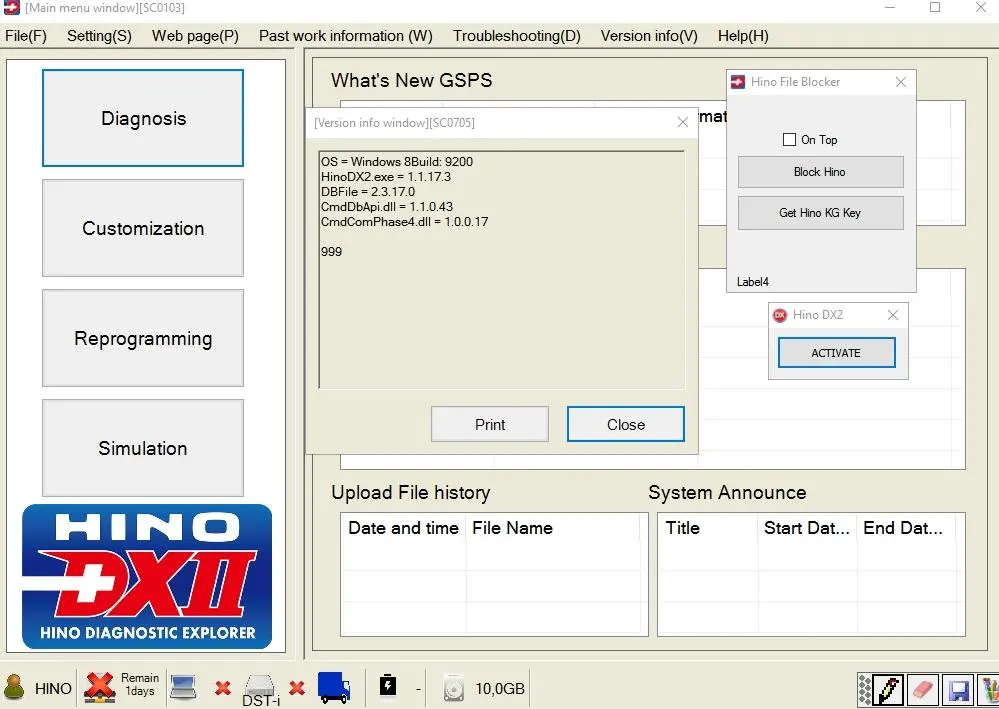Click the End Dat... column header
The image size is (999, 709).
(x=906, y=528)
